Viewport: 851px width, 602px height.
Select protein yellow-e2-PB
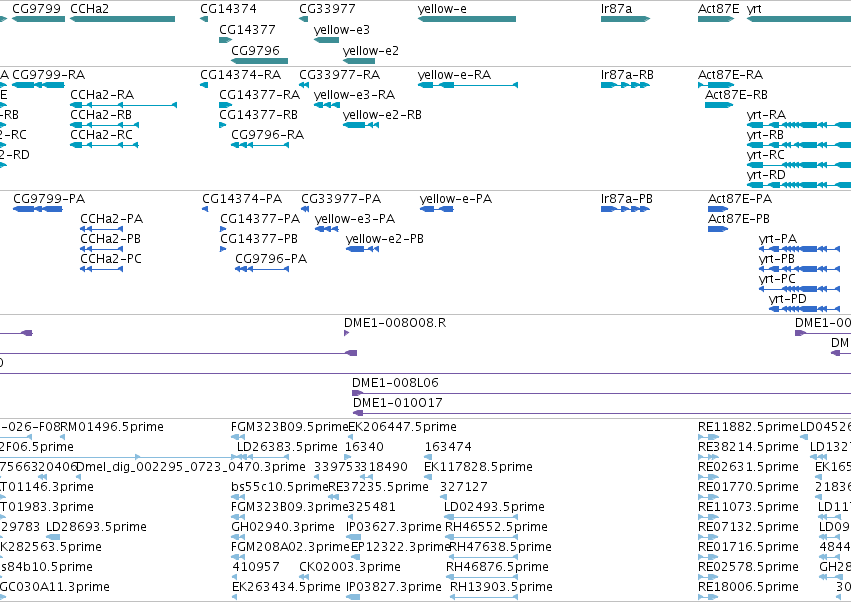click(x=362, y=249)
